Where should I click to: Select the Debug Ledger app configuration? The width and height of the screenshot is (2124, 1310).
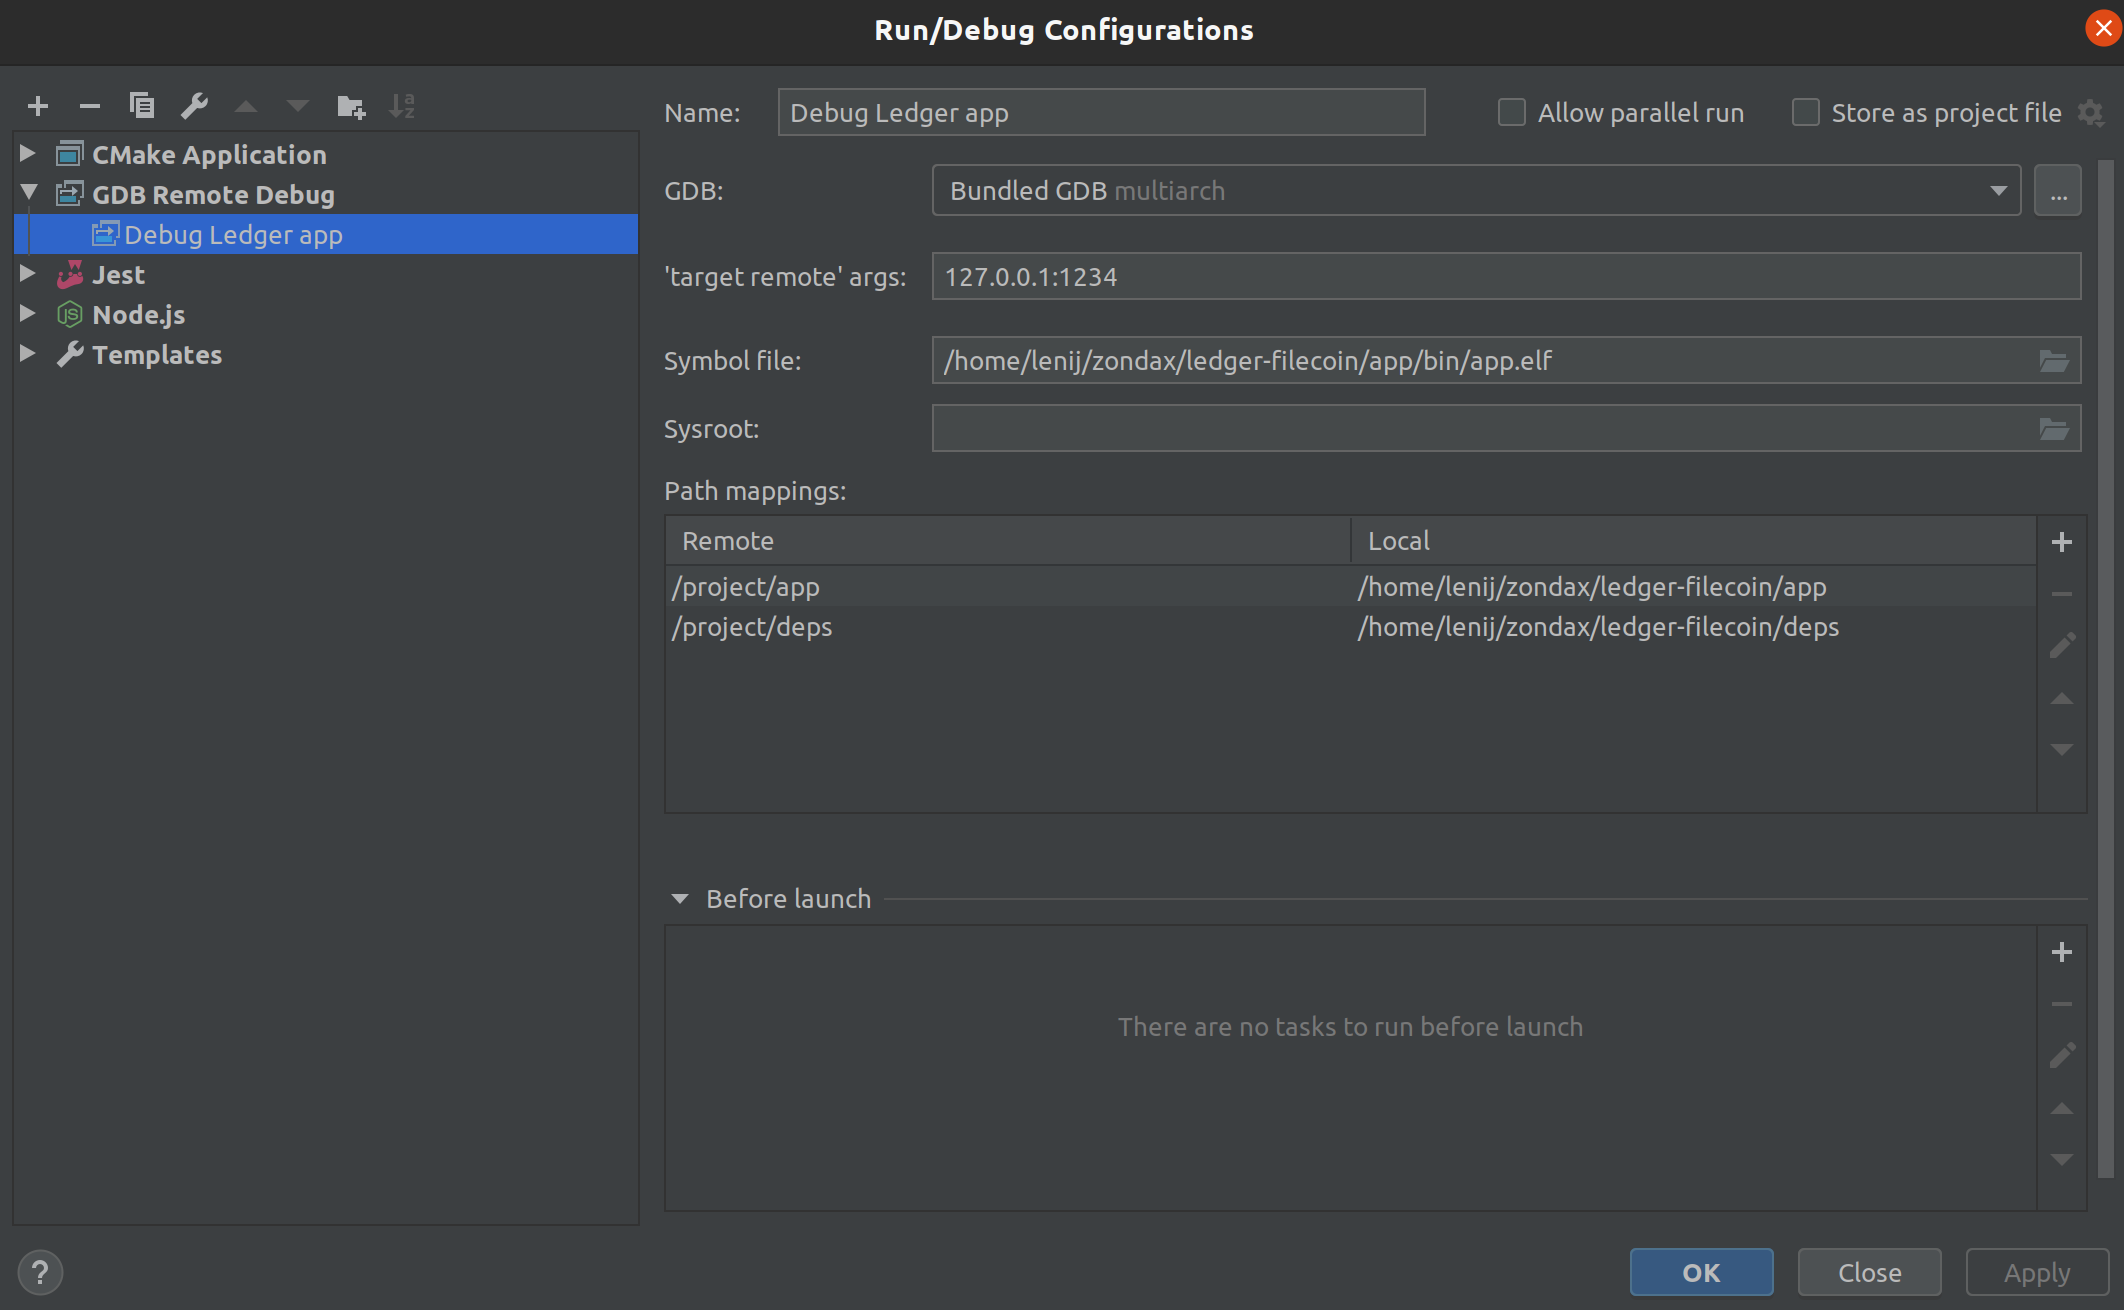[233, 235]
